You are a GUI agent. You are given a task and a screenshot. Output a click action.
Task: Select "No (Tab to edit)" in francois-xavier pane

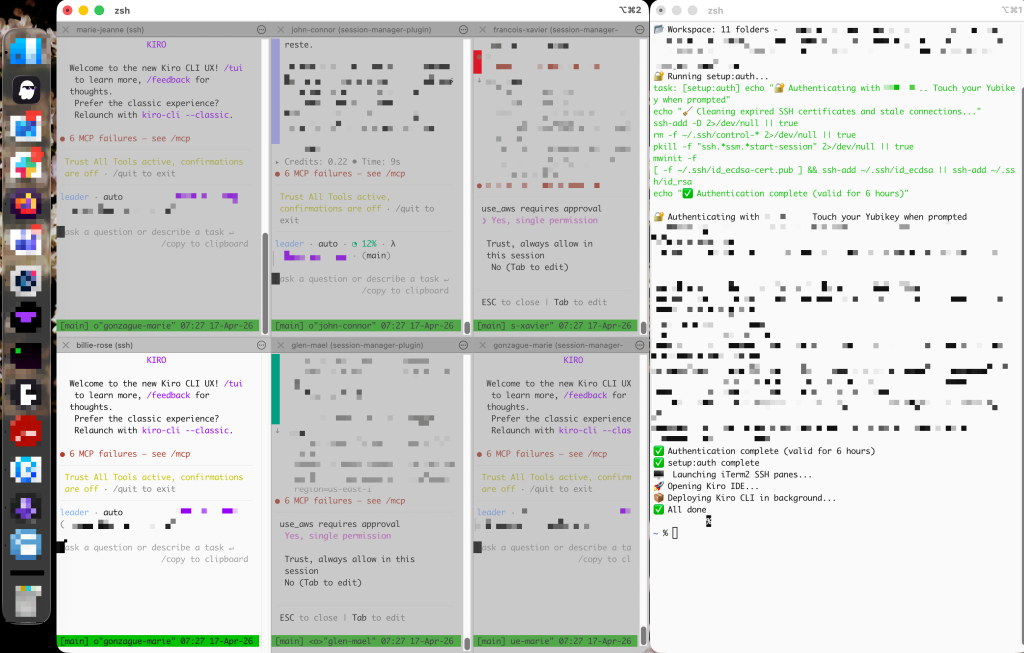pyautogui.click(x=529, y=267)
